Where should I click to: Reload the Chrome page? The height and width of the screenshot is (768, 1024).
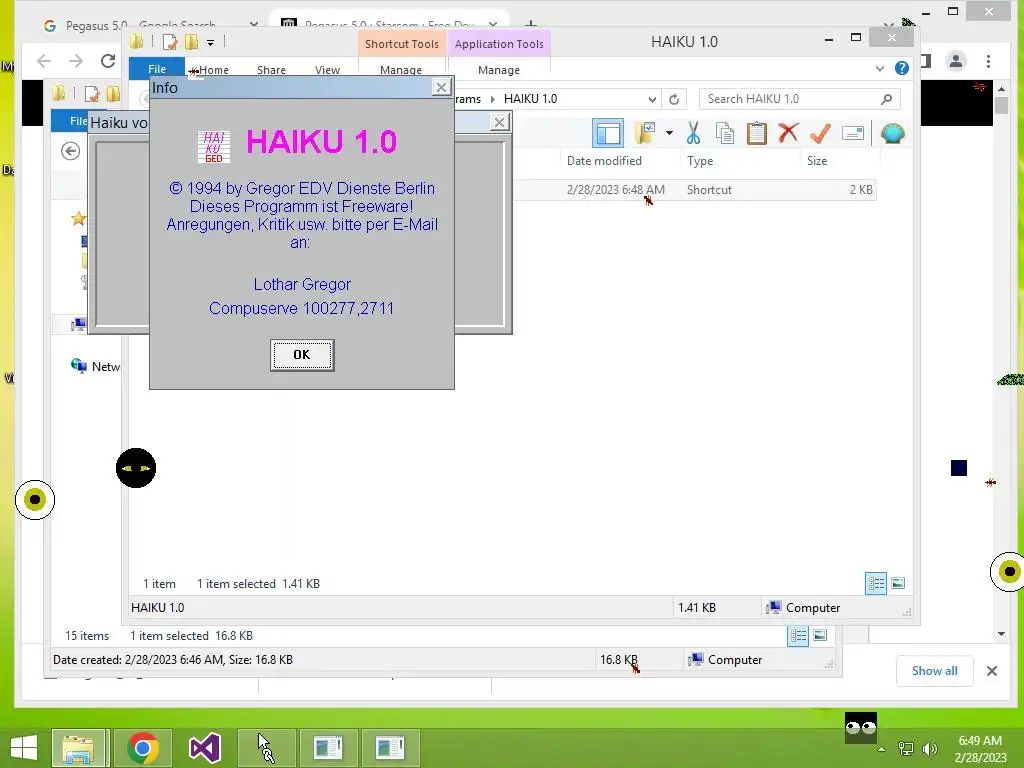108,61
